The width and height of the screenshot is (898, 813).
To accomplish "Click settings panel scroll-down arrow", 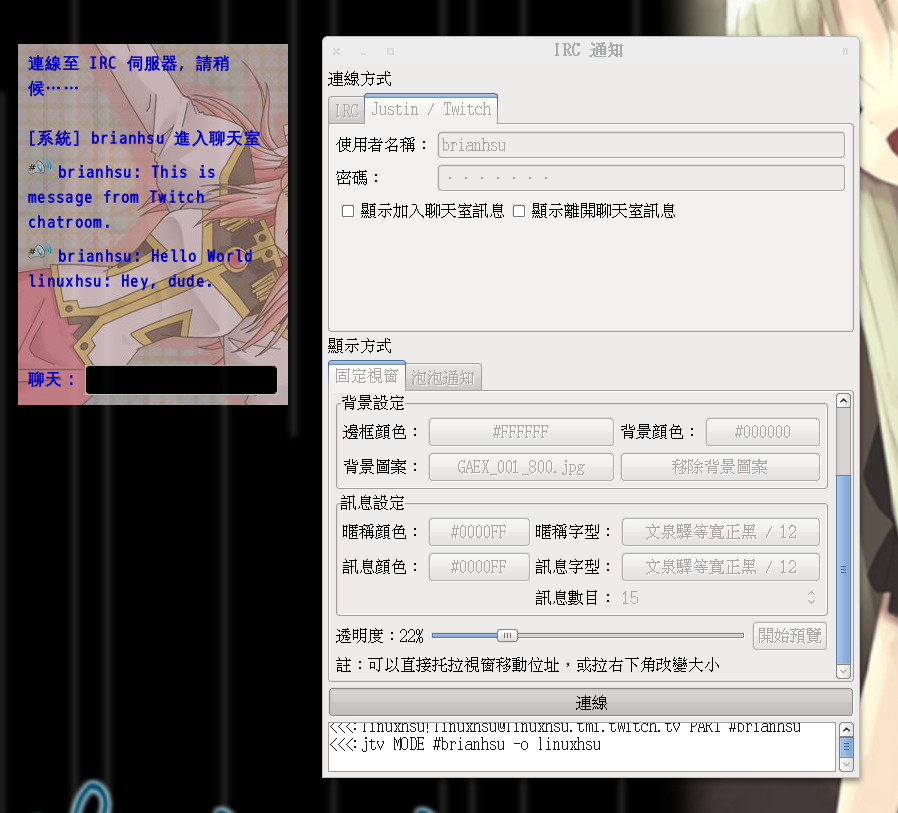I will click(843, 671).
